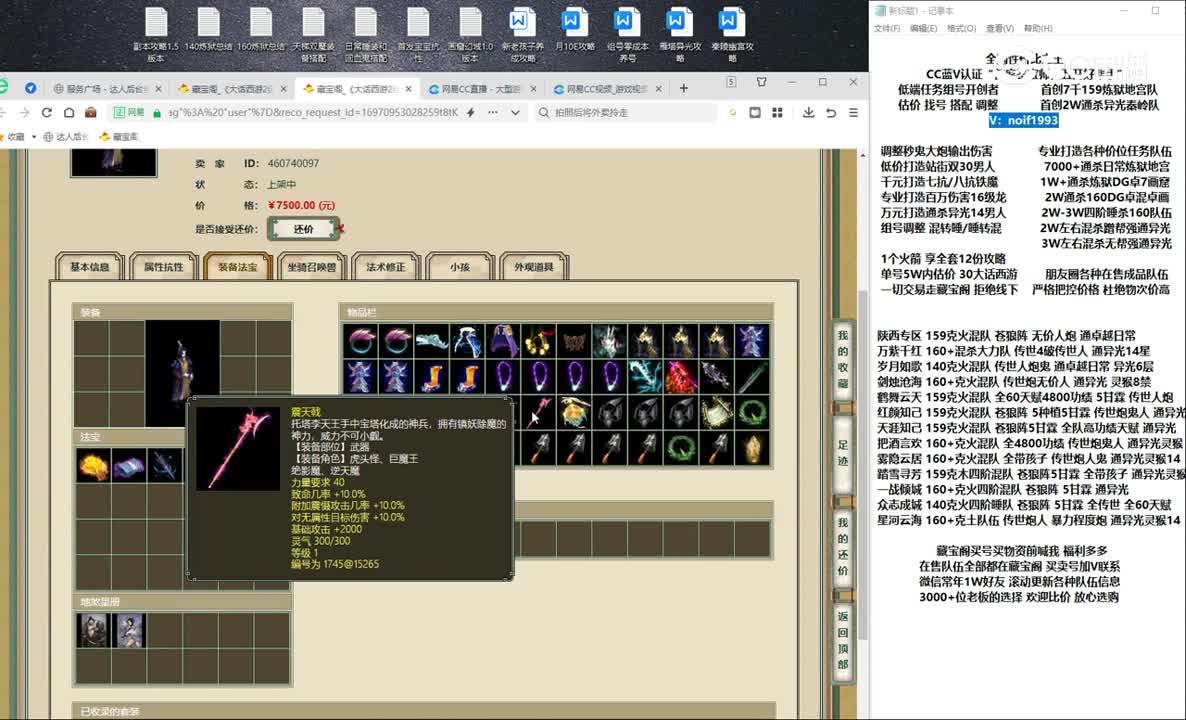The image size is (1186, 720).
Task: Click the highlighted V: noif1993 text in Notepad
Action: 1023,120
